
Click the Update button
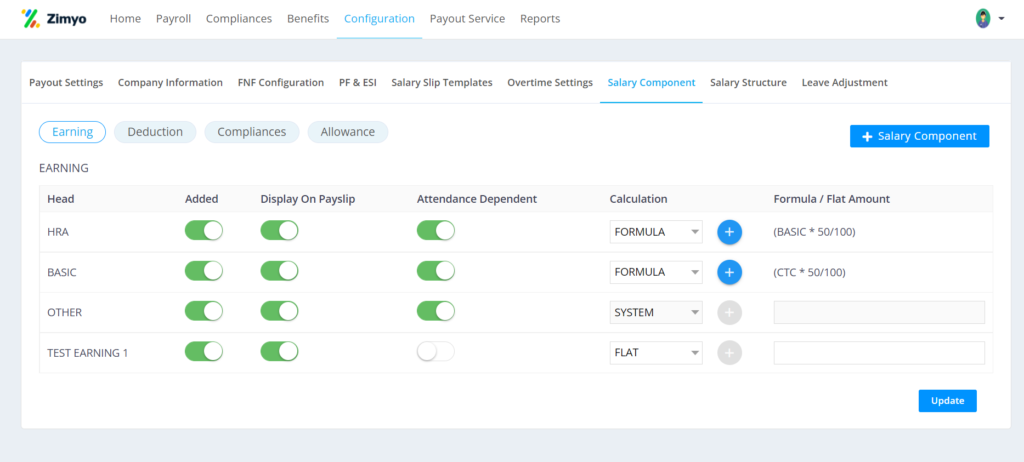pos(948,401)
